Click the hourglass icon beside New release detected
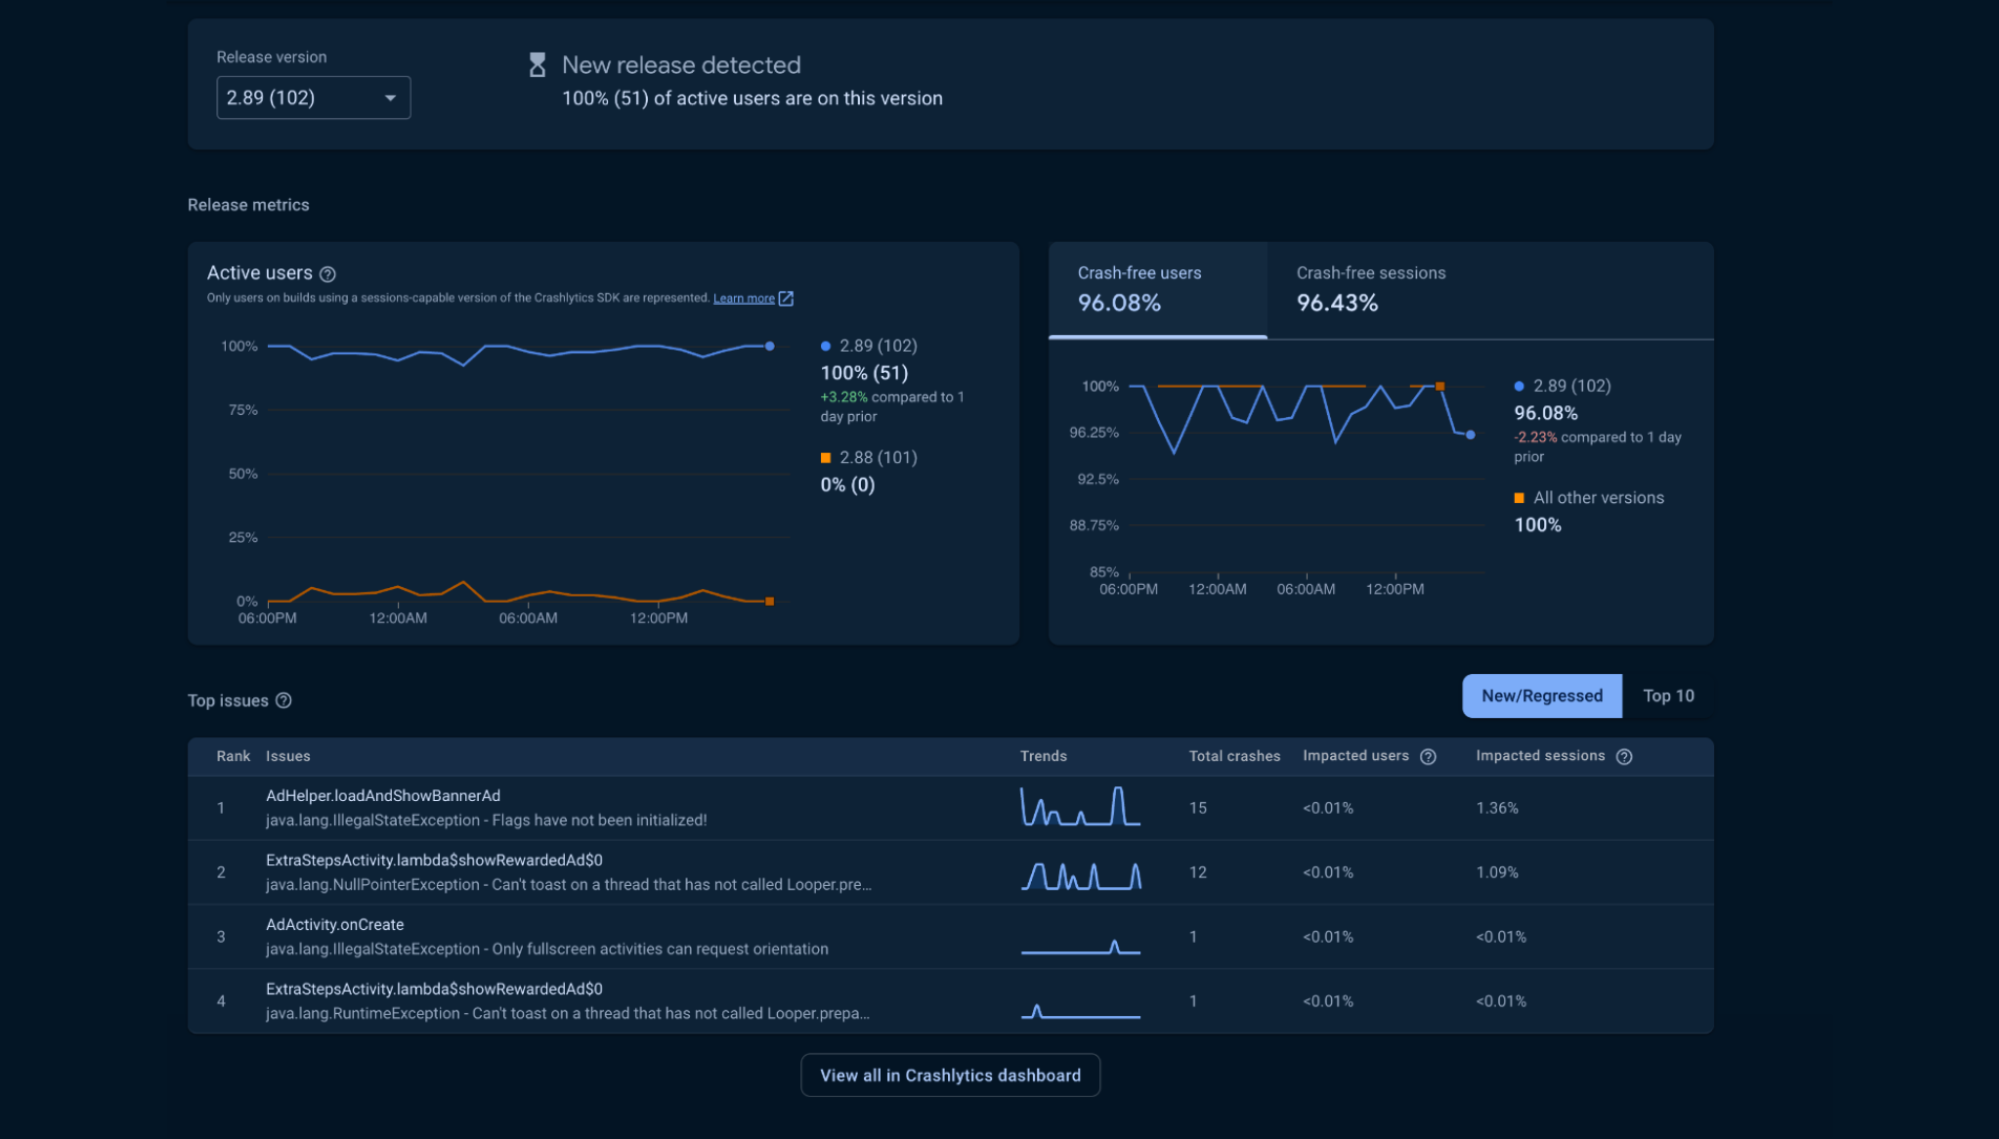The height and width of the screenshot is (1139, 1999). click(537, 66)
